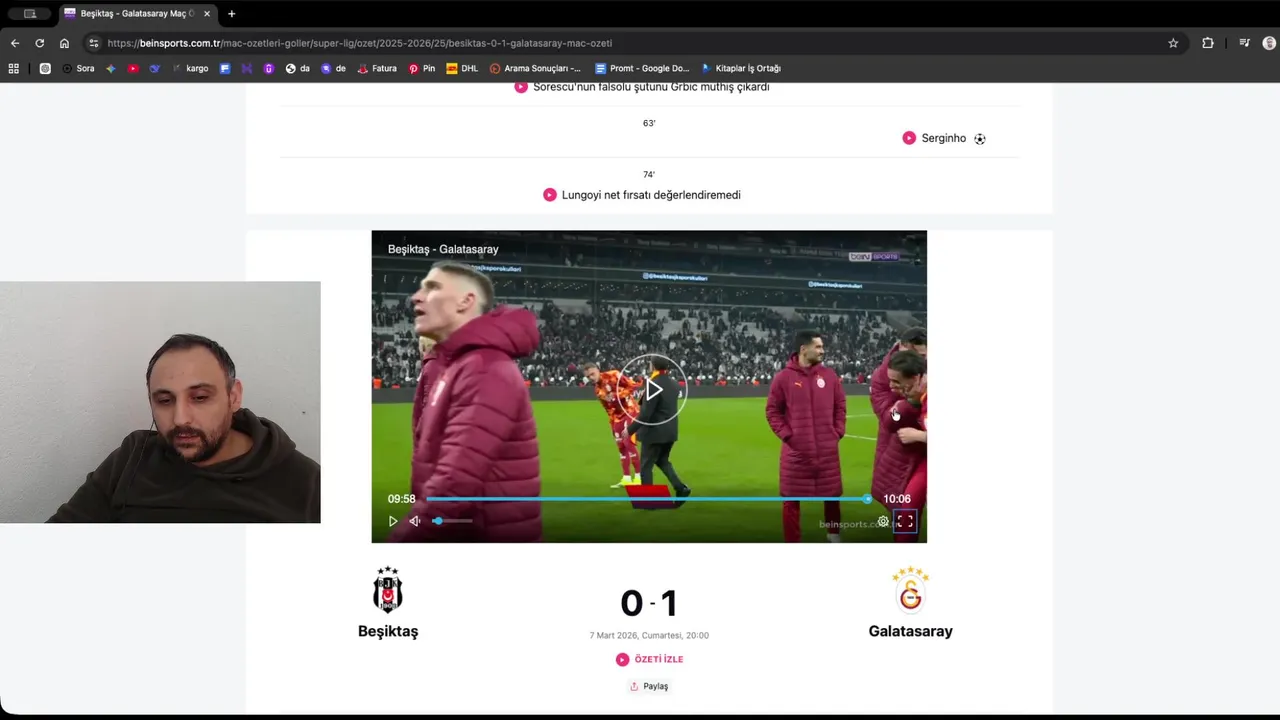Mute the video with speaker icon

pyautogui.click(x=415, y=521)
